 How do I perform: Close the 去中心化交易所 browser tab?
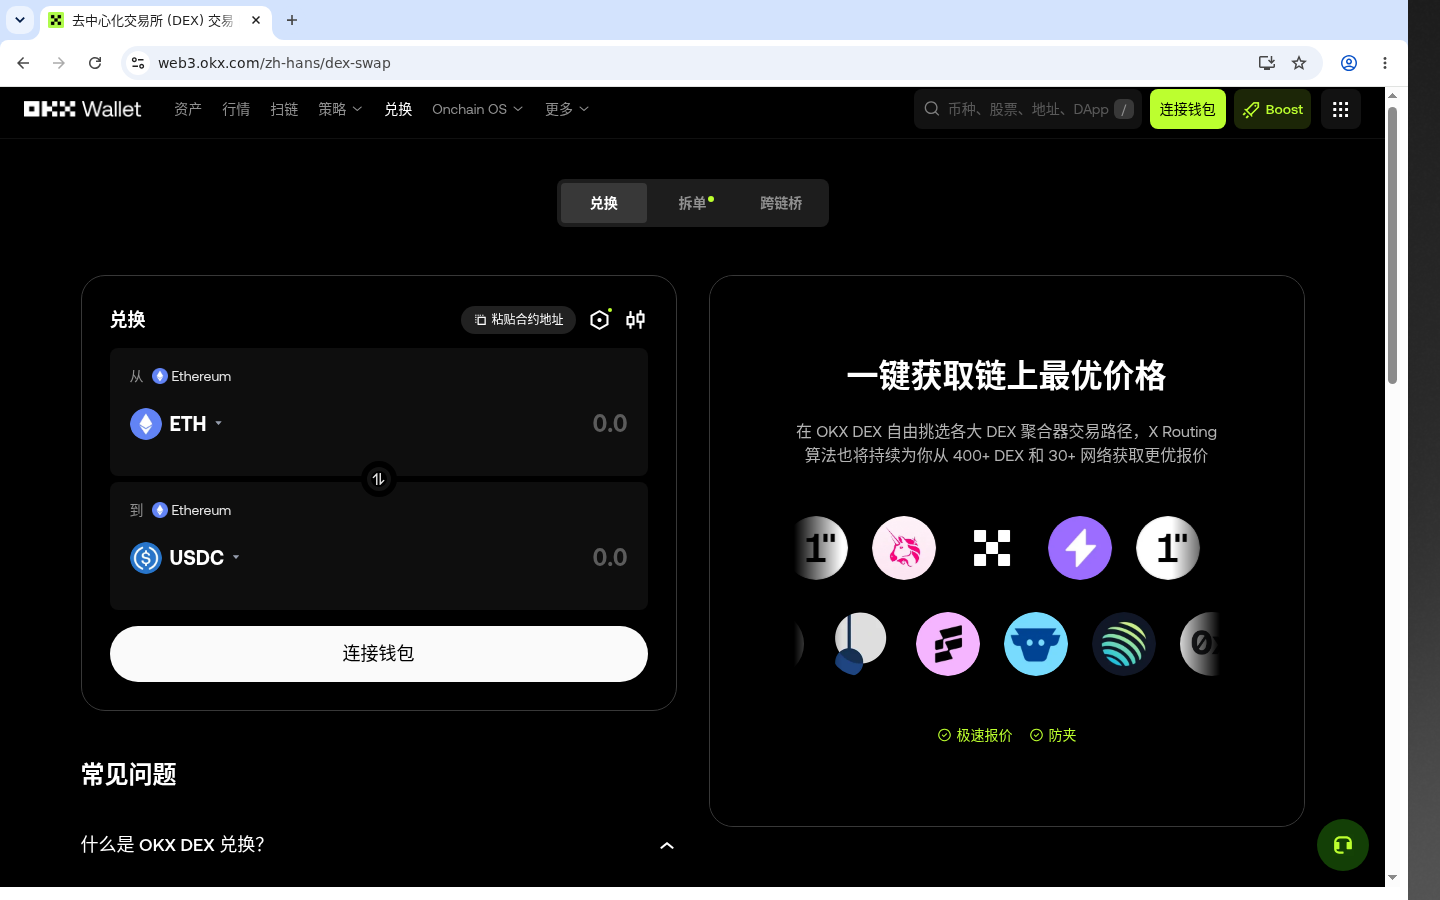(x=256, y=20)
